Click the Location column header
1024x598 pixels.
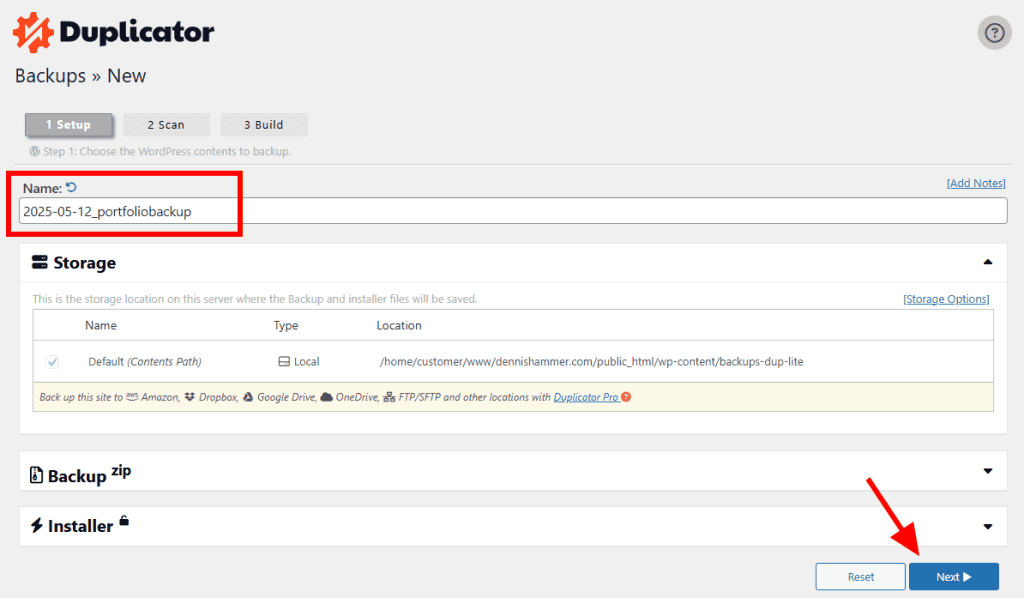399,325
